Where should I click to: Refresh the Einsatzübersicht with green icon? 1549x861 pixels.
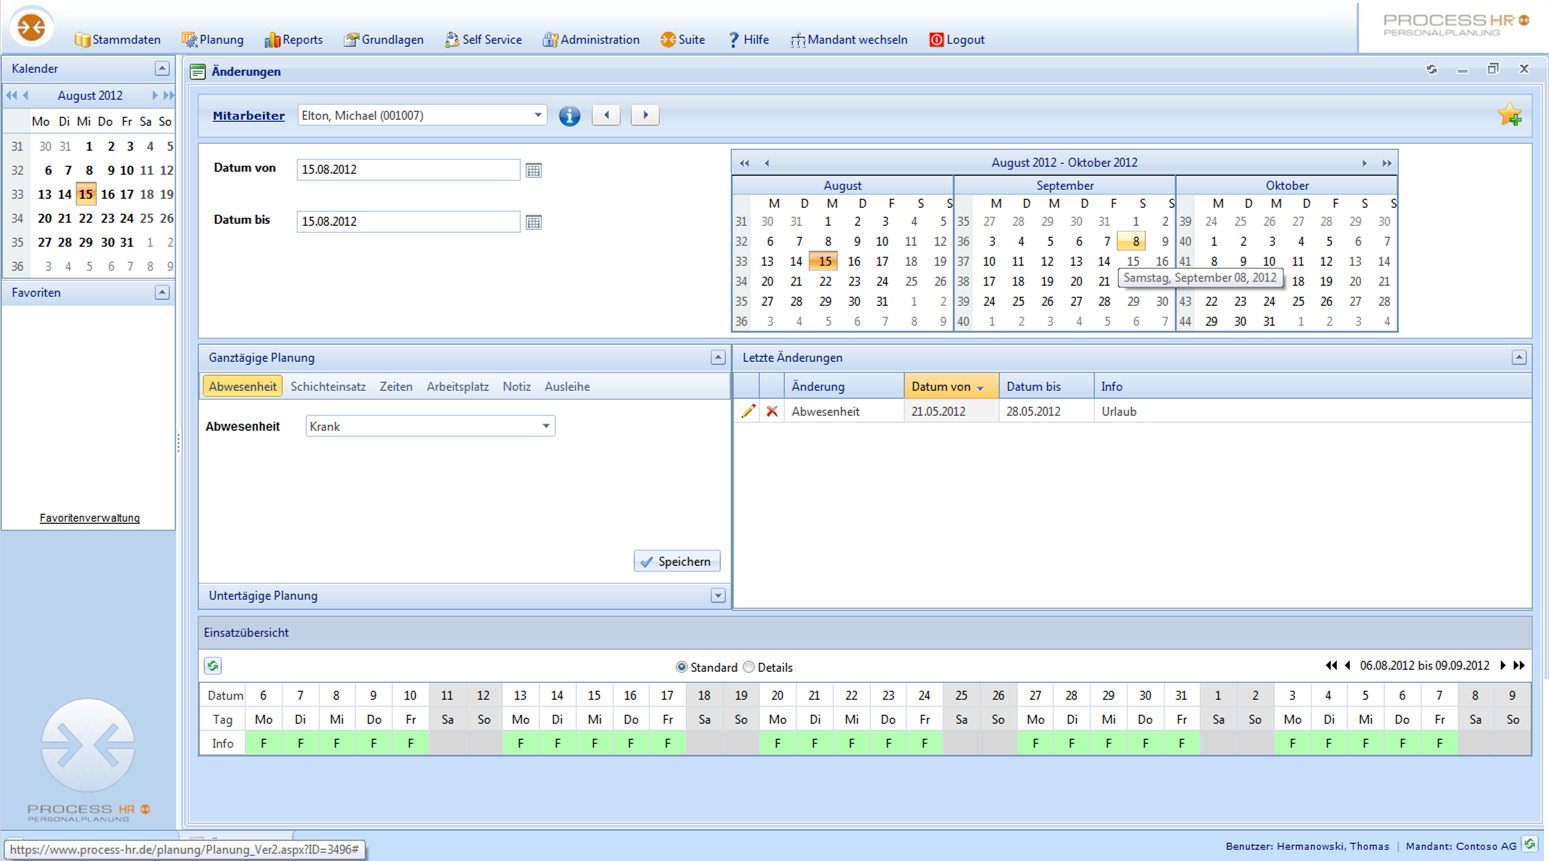coord(213,666)
